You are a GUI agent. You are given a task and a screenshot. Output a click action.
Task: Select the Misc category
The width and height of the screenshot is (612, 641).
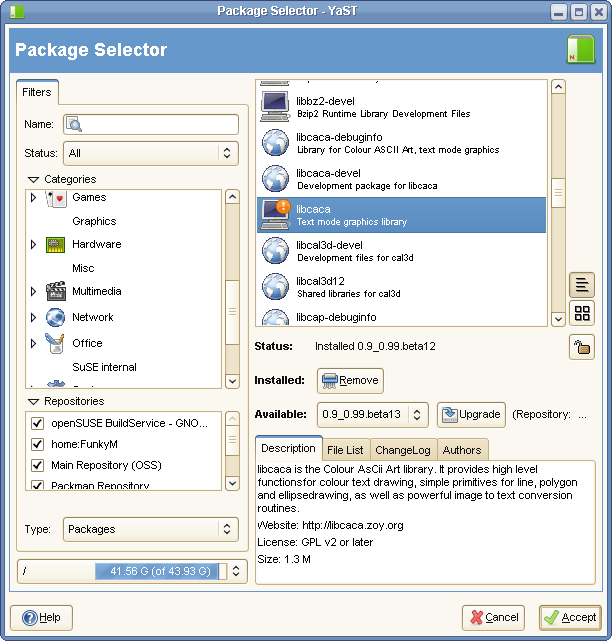coord(83,268)
